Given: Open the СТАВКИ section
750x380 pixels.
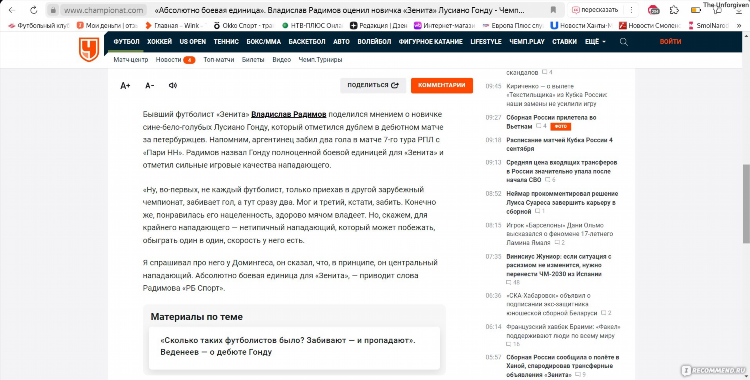Looking at the screenshot, I should click(564, 42).
